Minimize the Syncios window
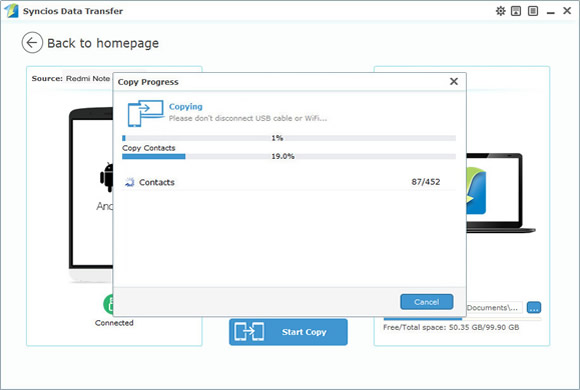Image resolution: width=580 pixels, height=390 pixels. (x=550, y=11)
